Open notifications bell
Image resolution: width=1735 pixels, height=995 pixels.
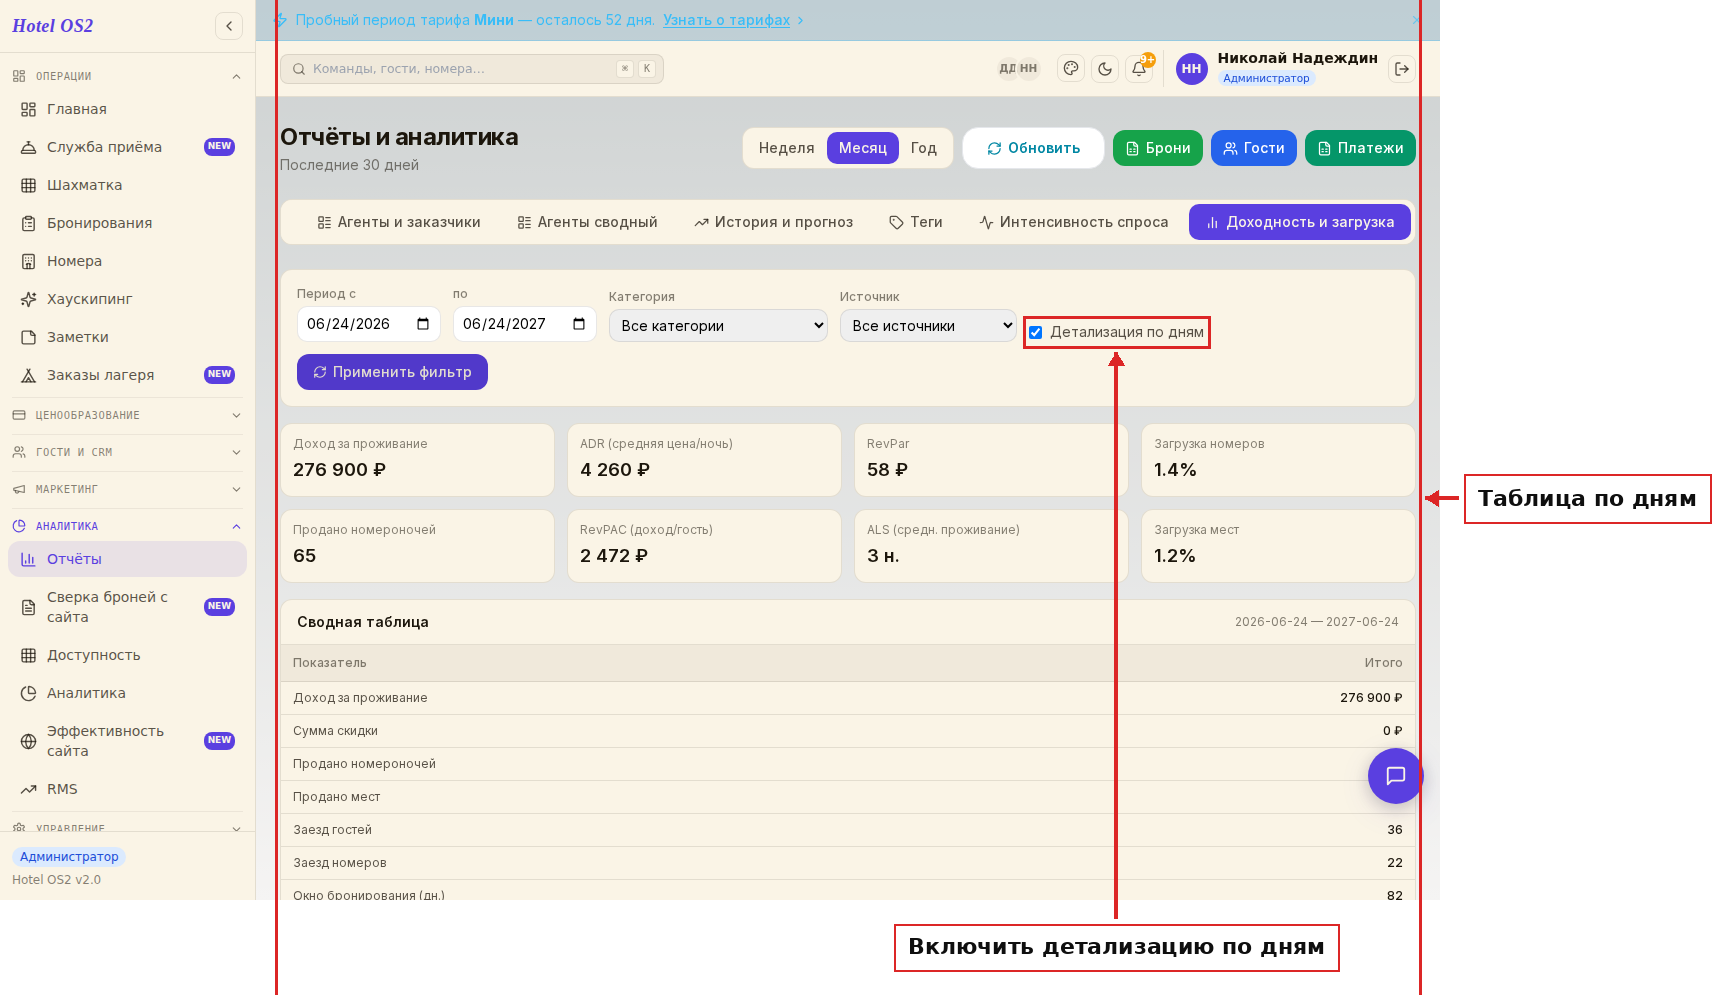pyautogui.click(x=1139, y=69)
